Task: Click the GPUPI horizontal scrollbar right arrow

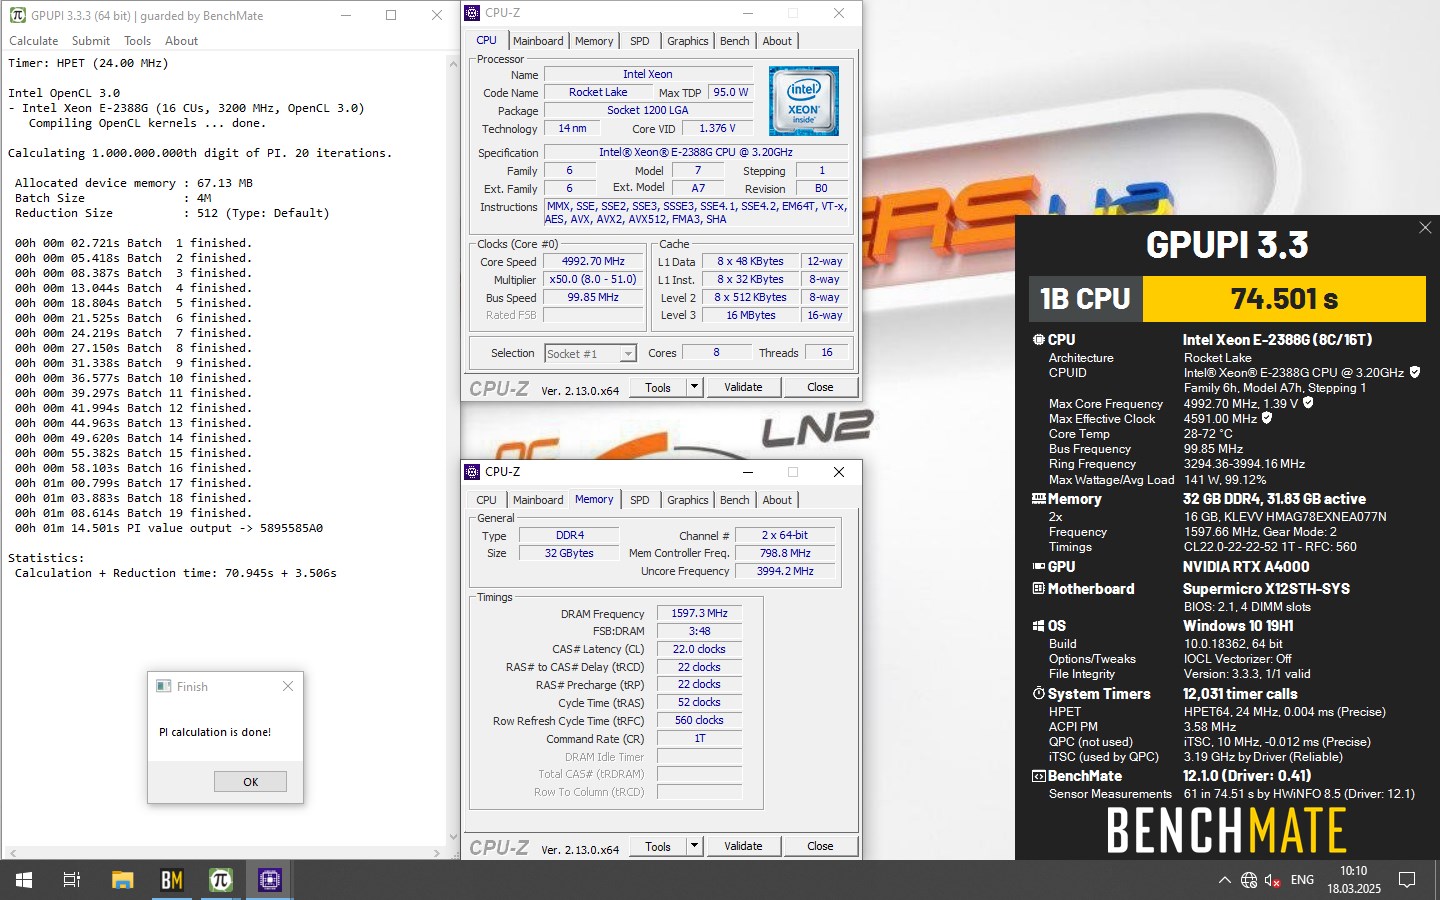Action: (437, 853)
